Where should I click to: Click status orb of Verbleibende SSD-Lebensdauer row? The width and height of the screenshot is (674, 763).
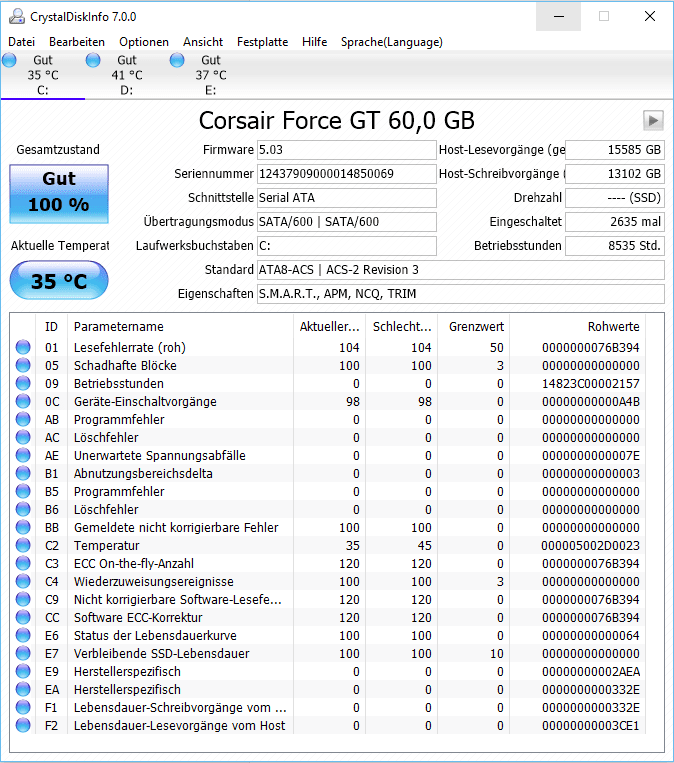(23, 654)
